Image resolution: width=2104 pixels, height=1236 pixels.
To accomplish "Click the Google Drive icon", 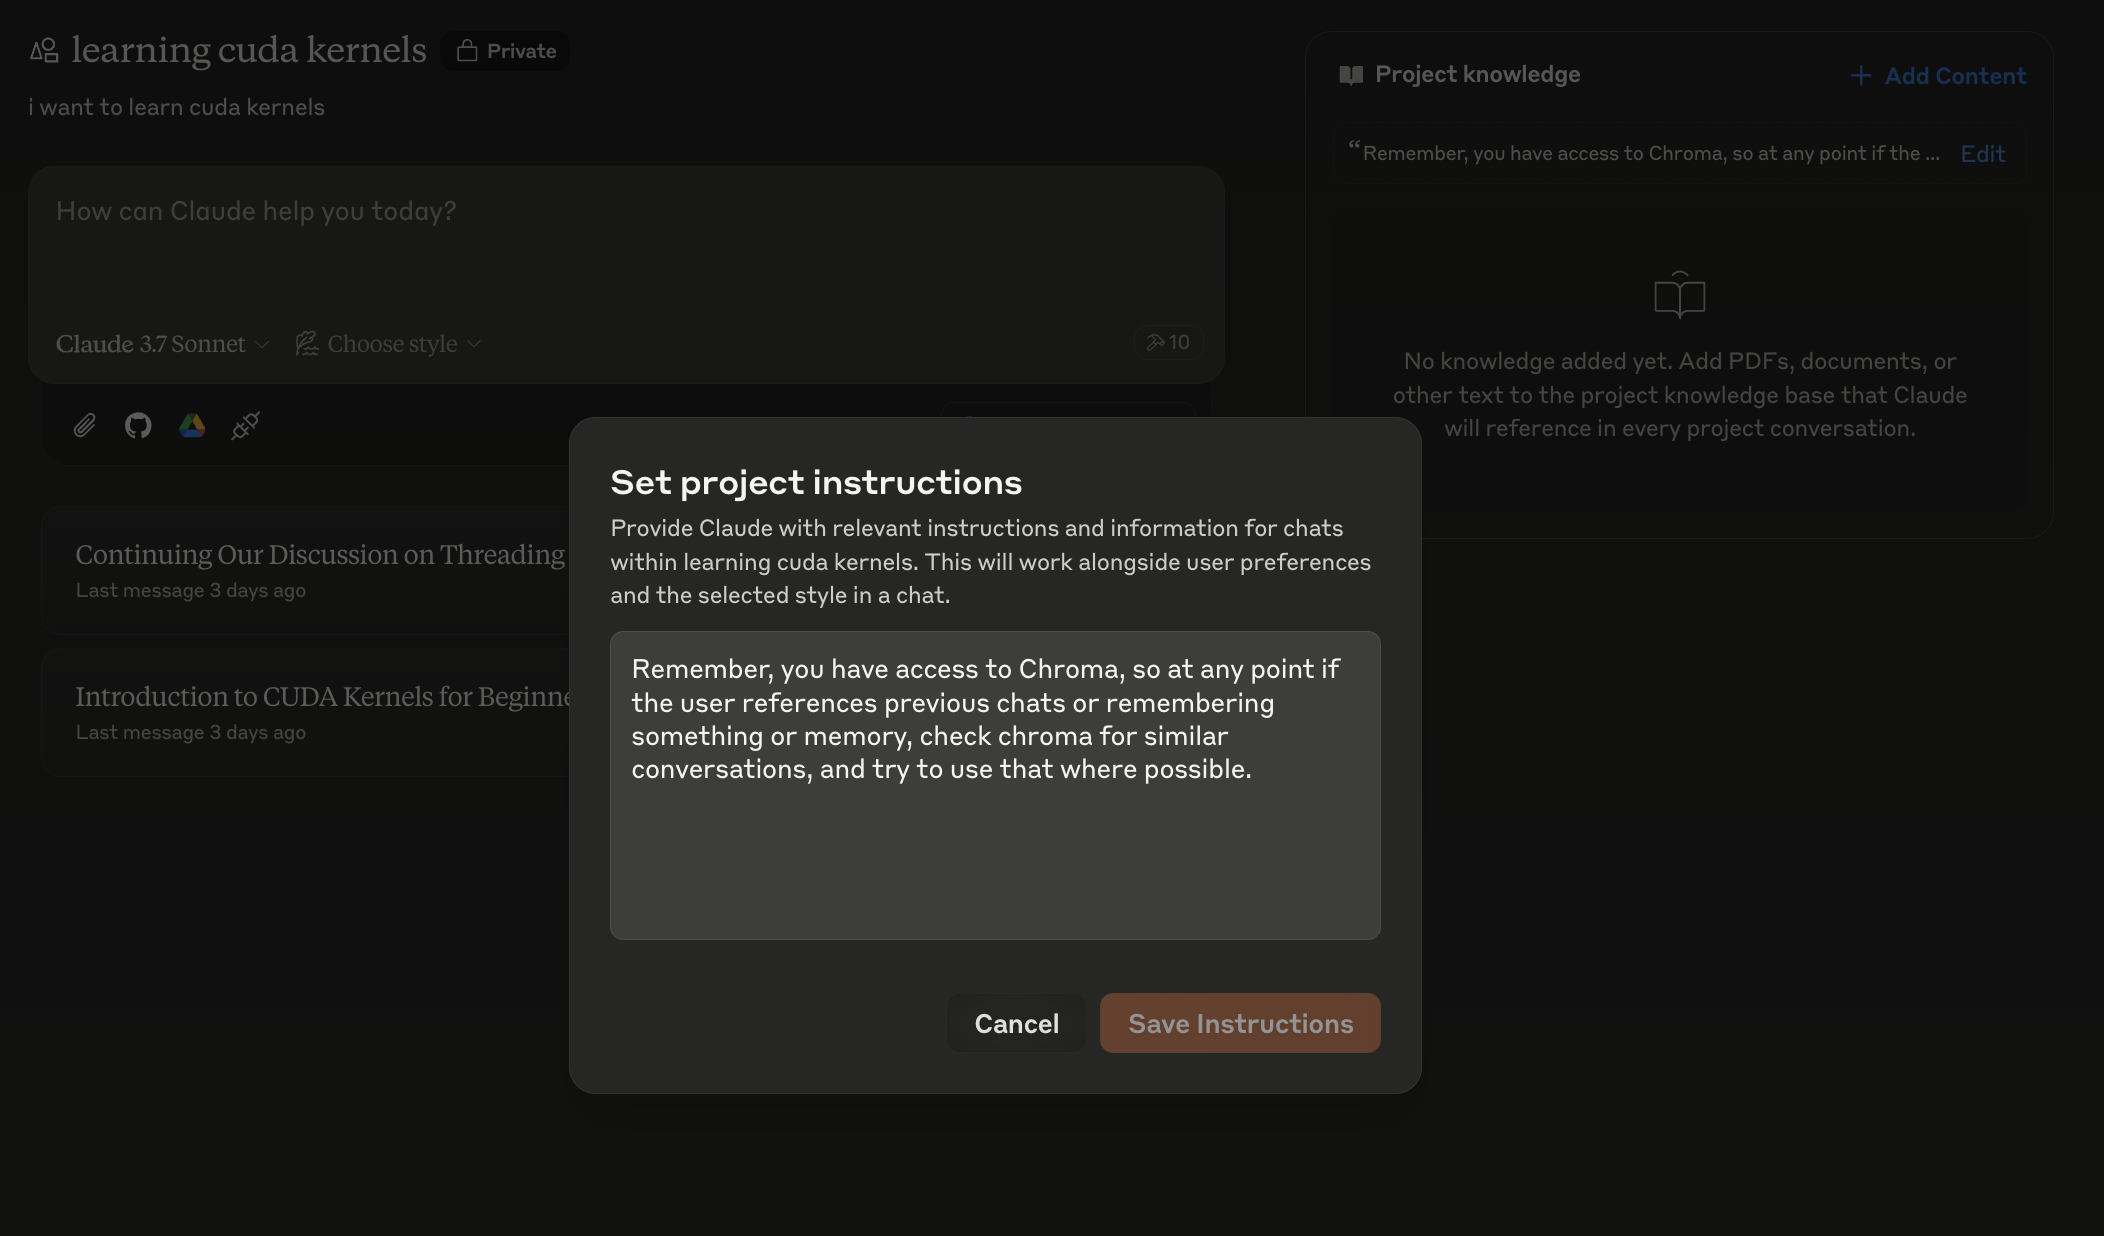I will point(192,426).
